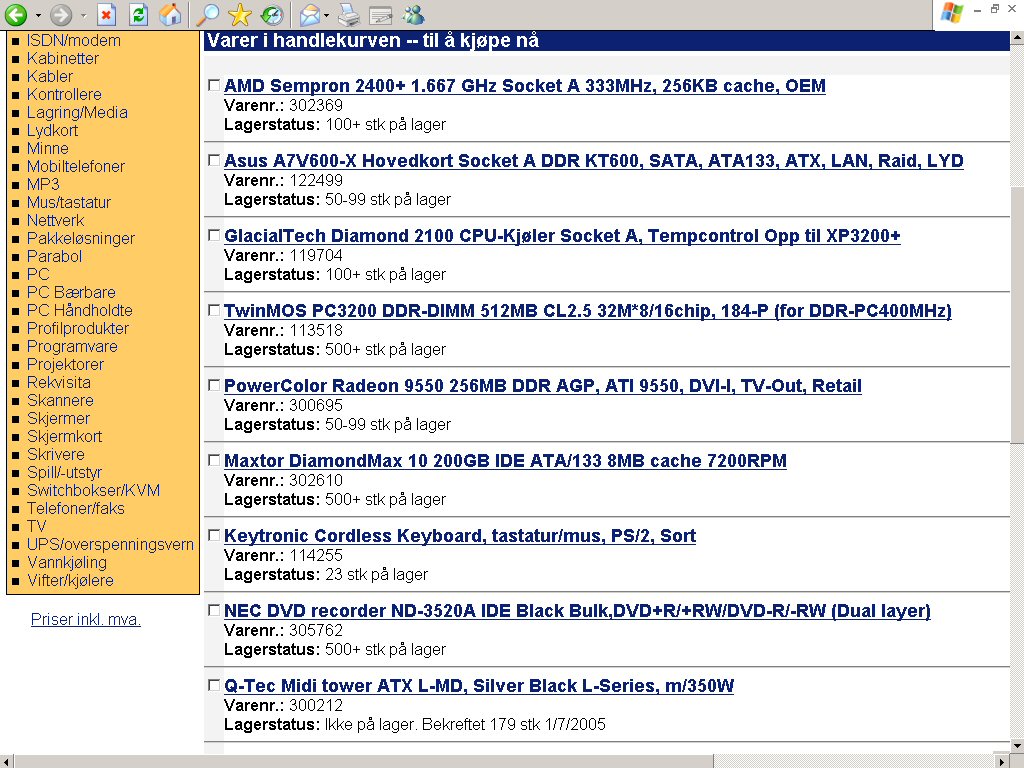
Task: Click '23 stk på lager' stock status
Action: (x=377, y=575)
